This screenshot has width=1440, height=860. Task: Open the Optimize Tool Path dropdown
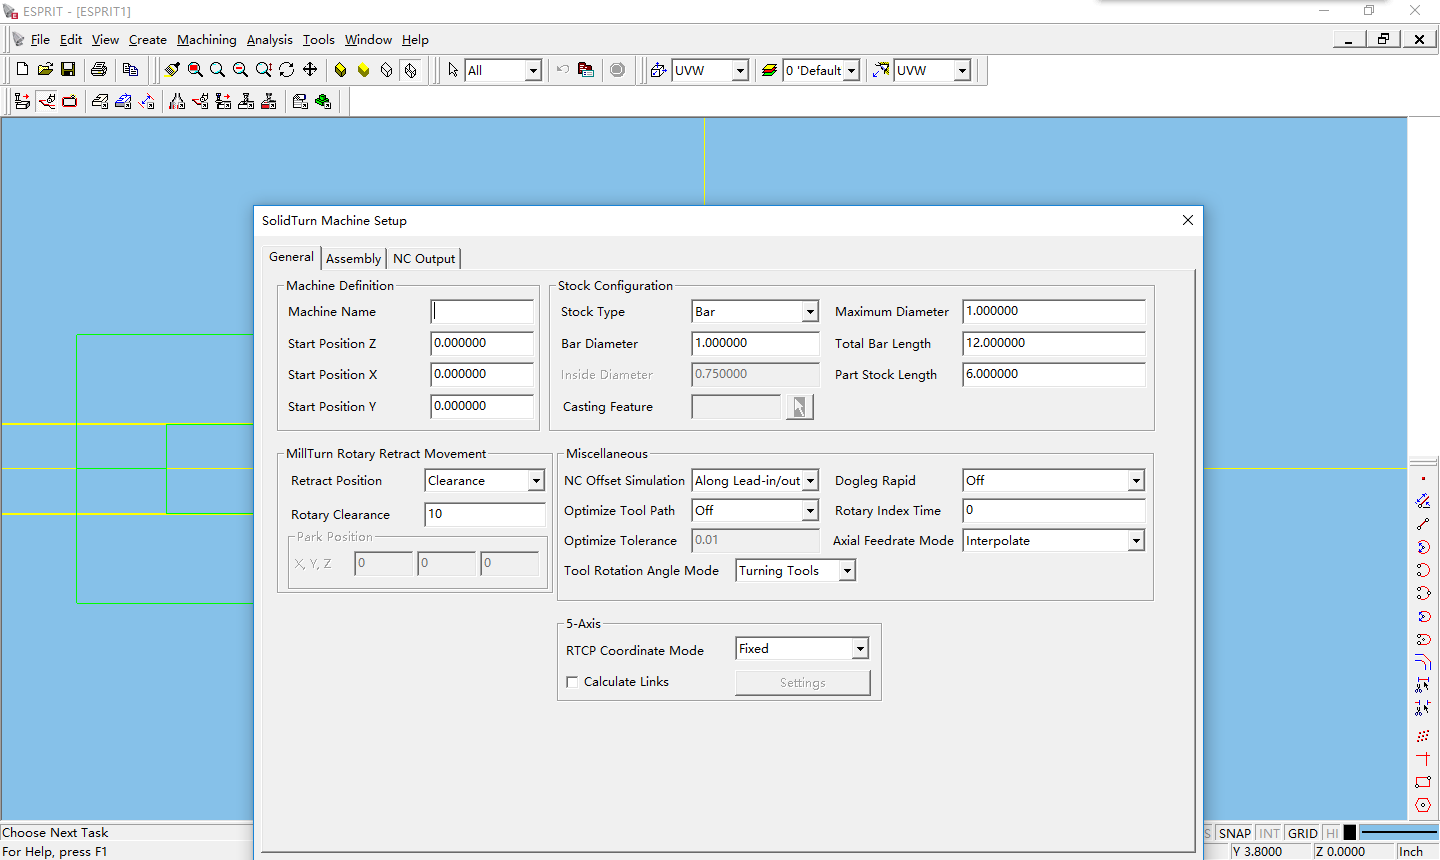point(810,511)
